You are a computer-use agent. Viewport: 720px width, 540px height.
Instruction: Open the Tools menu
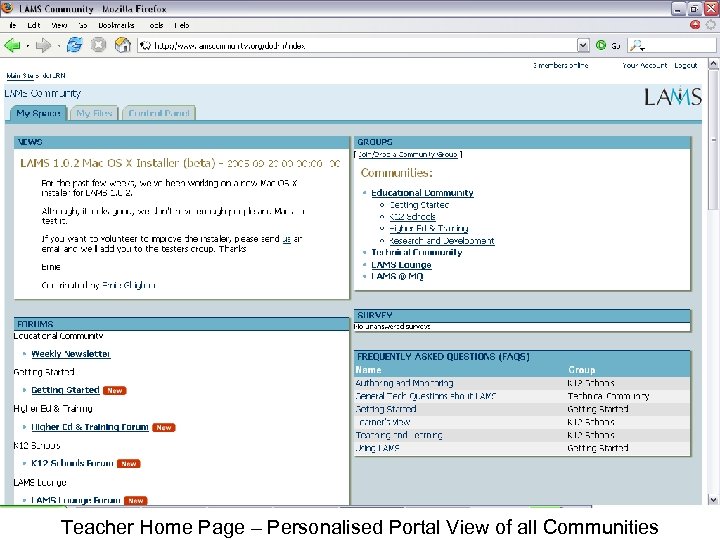pos(156,25)
